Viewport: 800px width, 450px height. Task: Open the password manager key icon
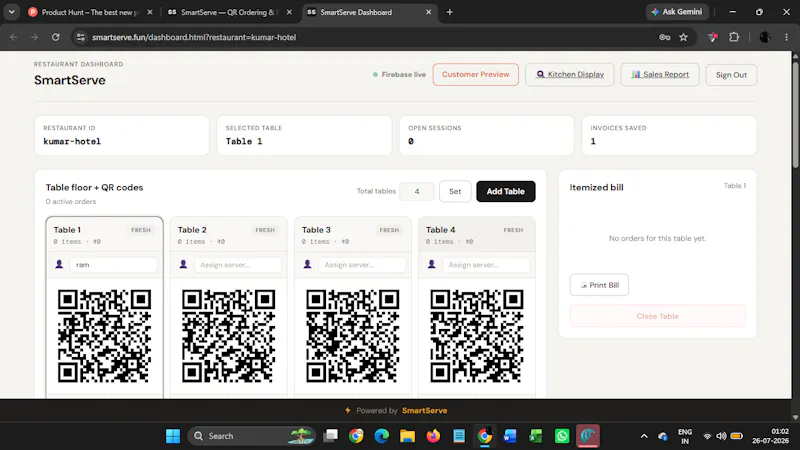click(x=664, y=37)
